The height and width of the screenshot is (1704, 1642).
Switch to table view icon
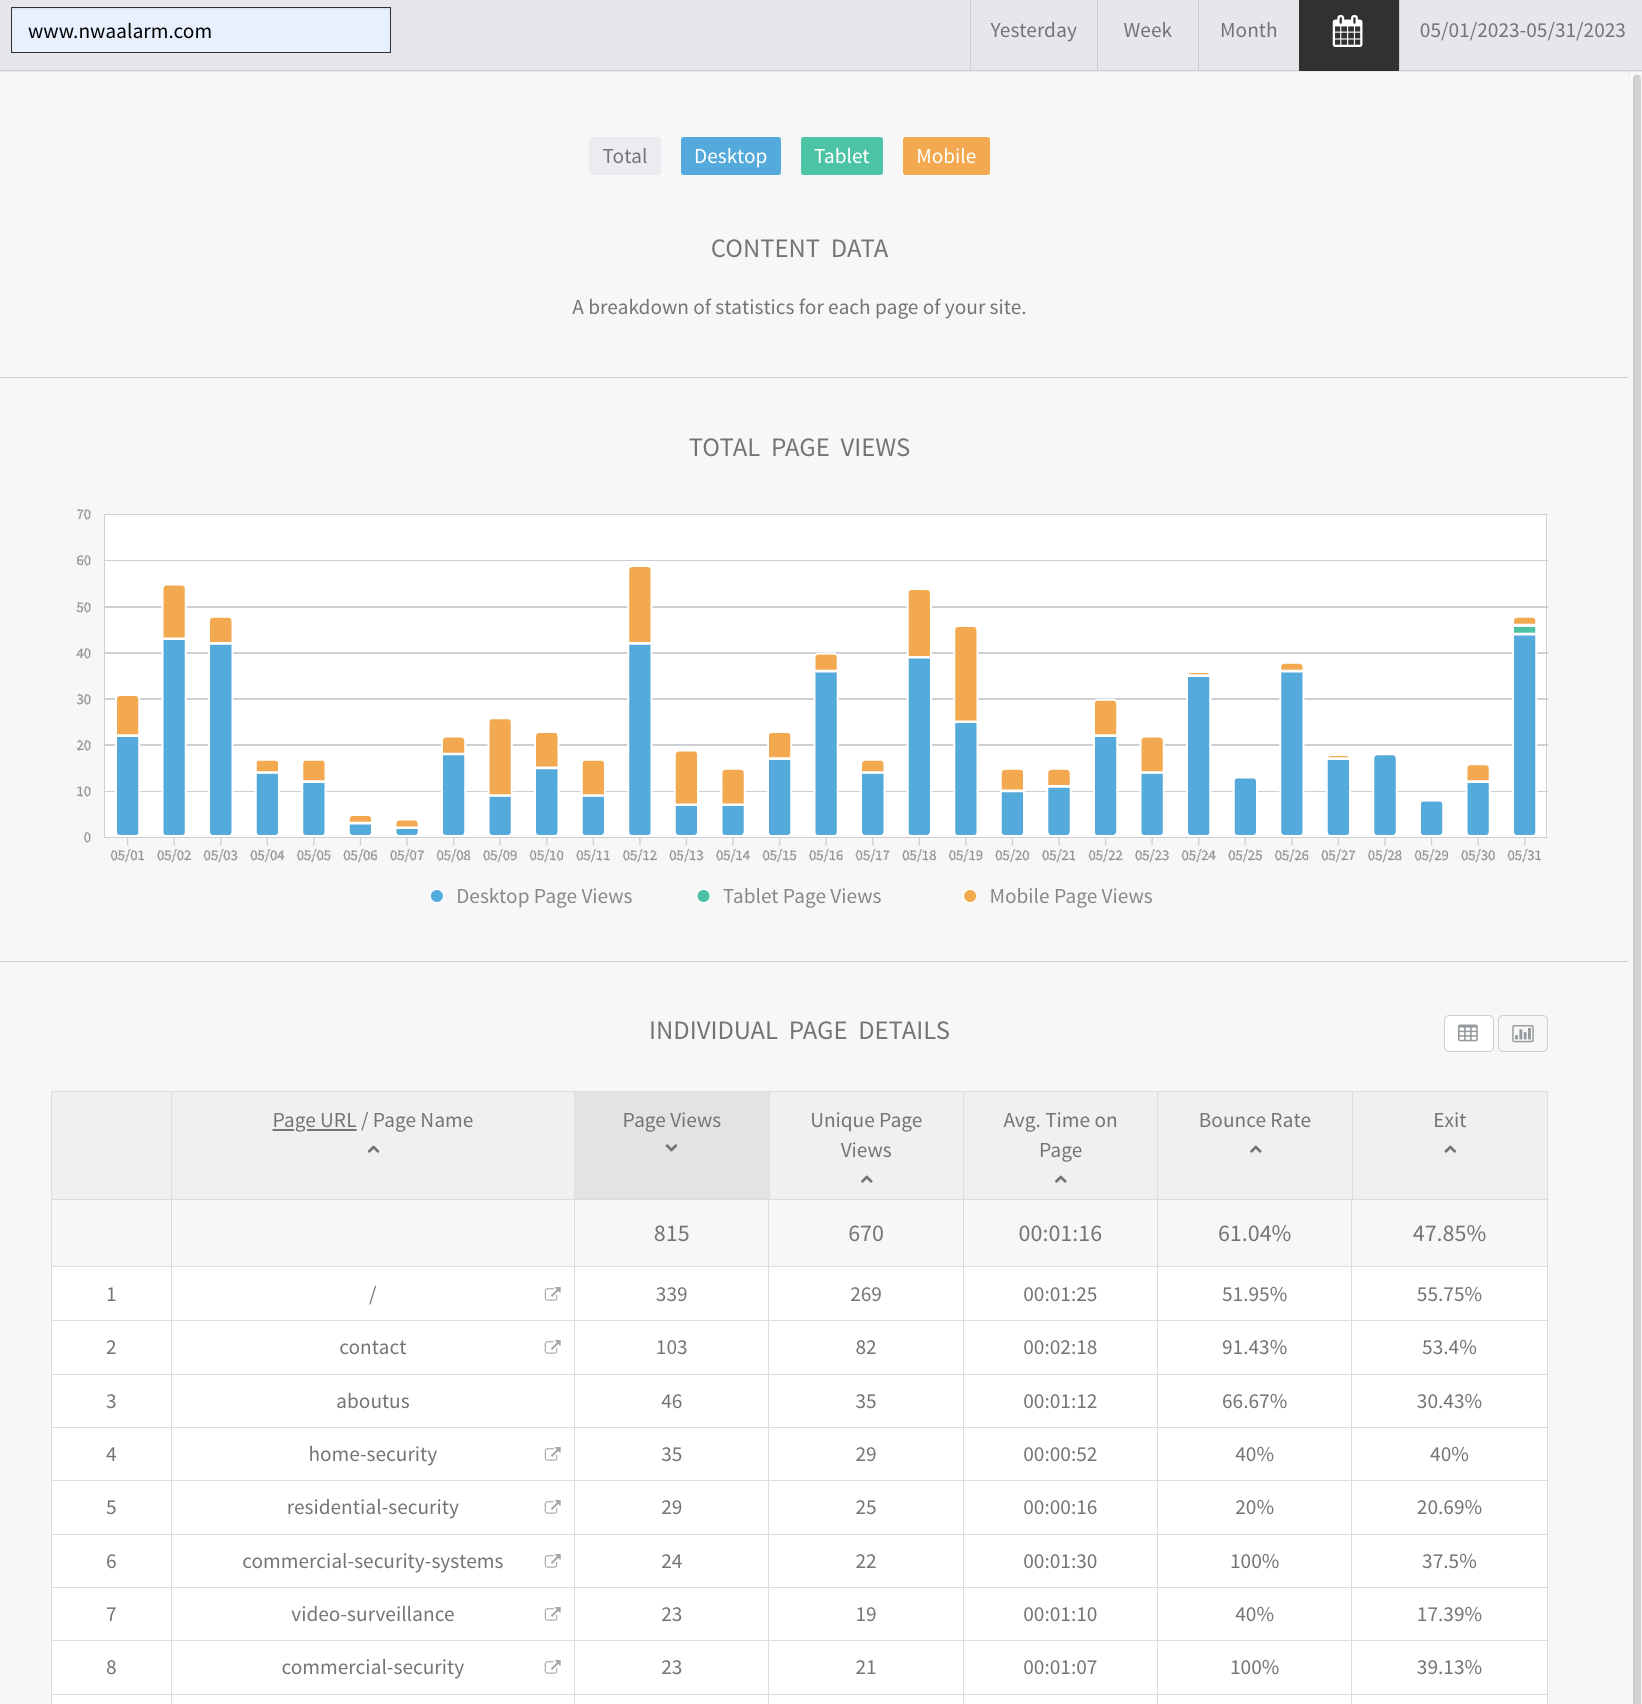point(1468,1033)
